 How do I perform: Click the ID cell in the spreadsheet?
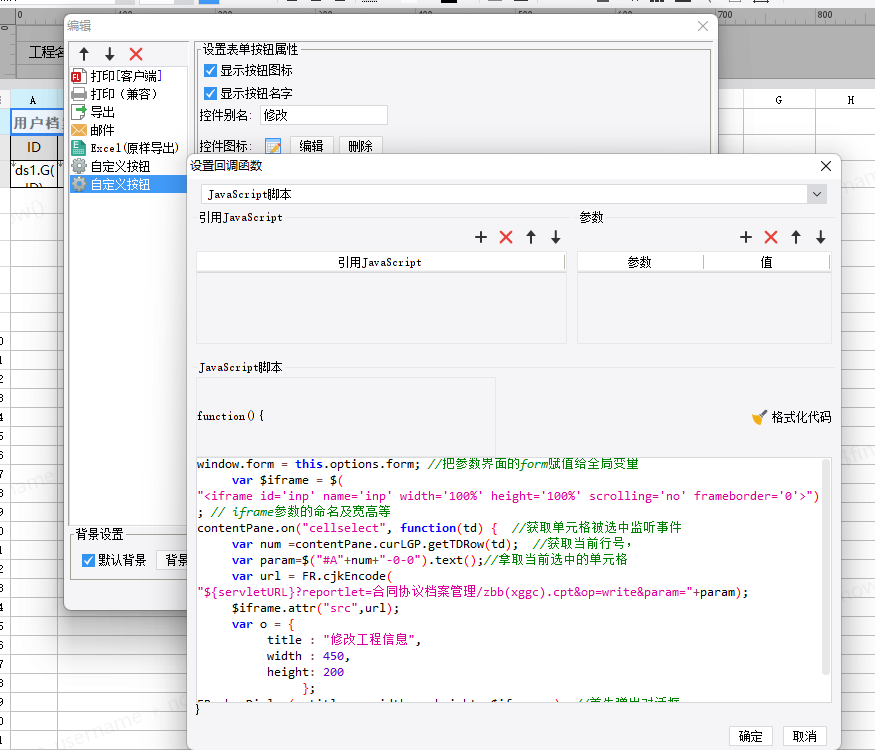tap(34, 147)
